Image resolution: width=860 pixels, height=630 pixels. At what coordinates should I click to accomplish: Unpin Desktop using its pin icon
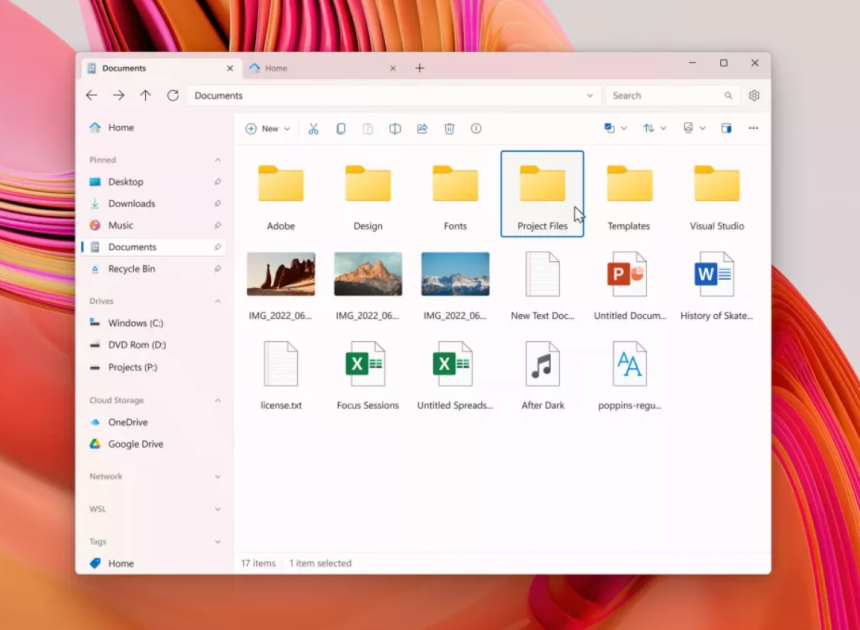218,181
